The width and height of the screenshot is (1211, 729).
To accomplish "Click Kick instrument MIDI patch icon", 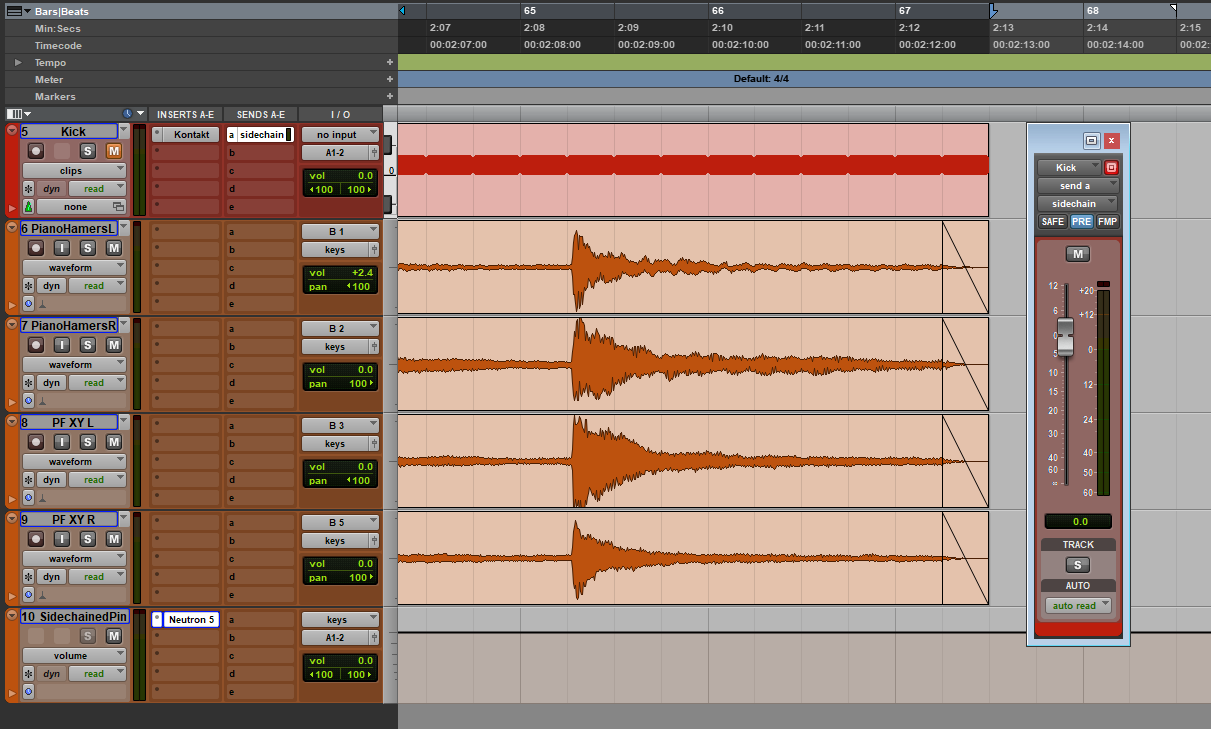I will [28, 207].
